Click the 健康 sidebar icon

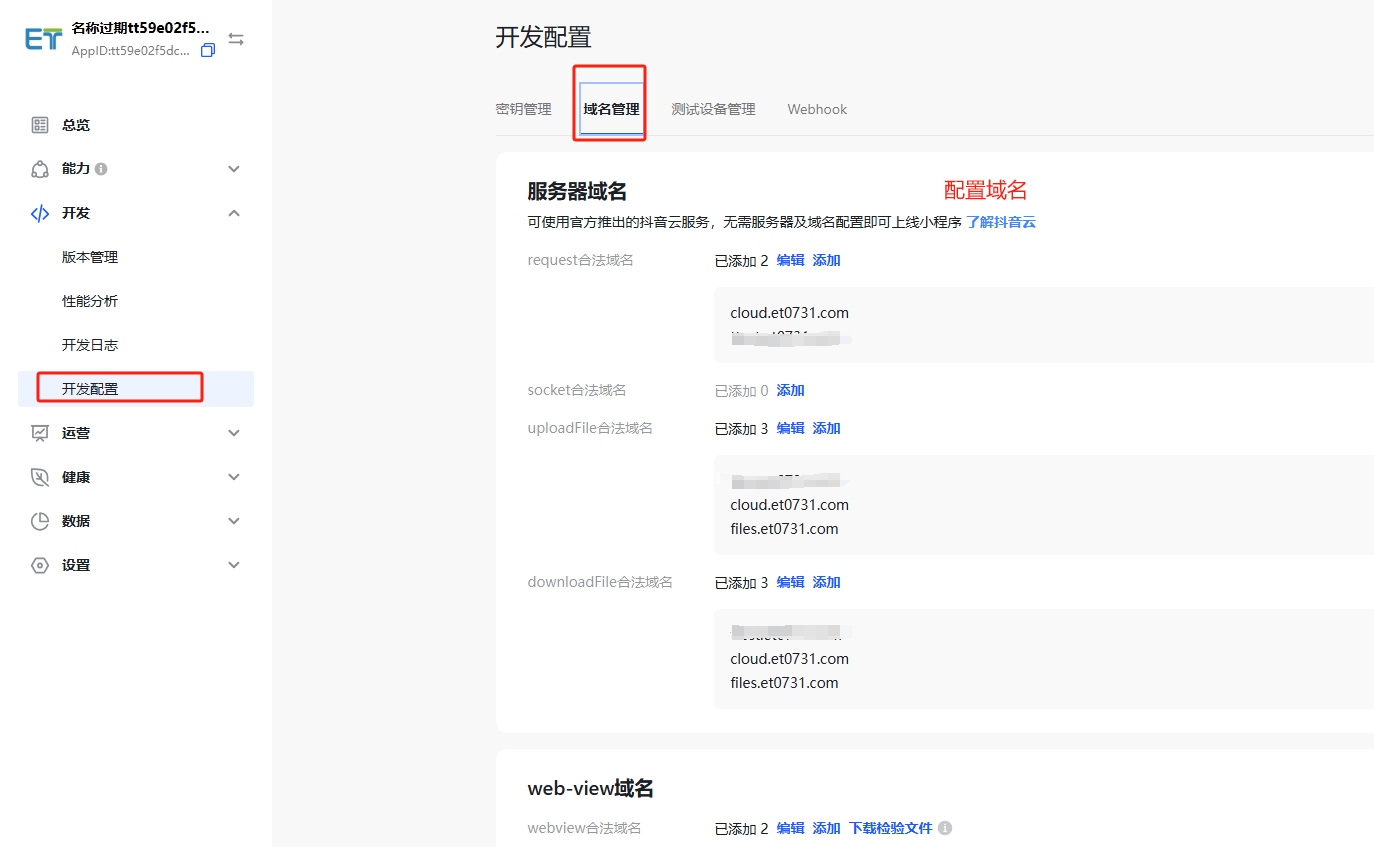(40, 477)
